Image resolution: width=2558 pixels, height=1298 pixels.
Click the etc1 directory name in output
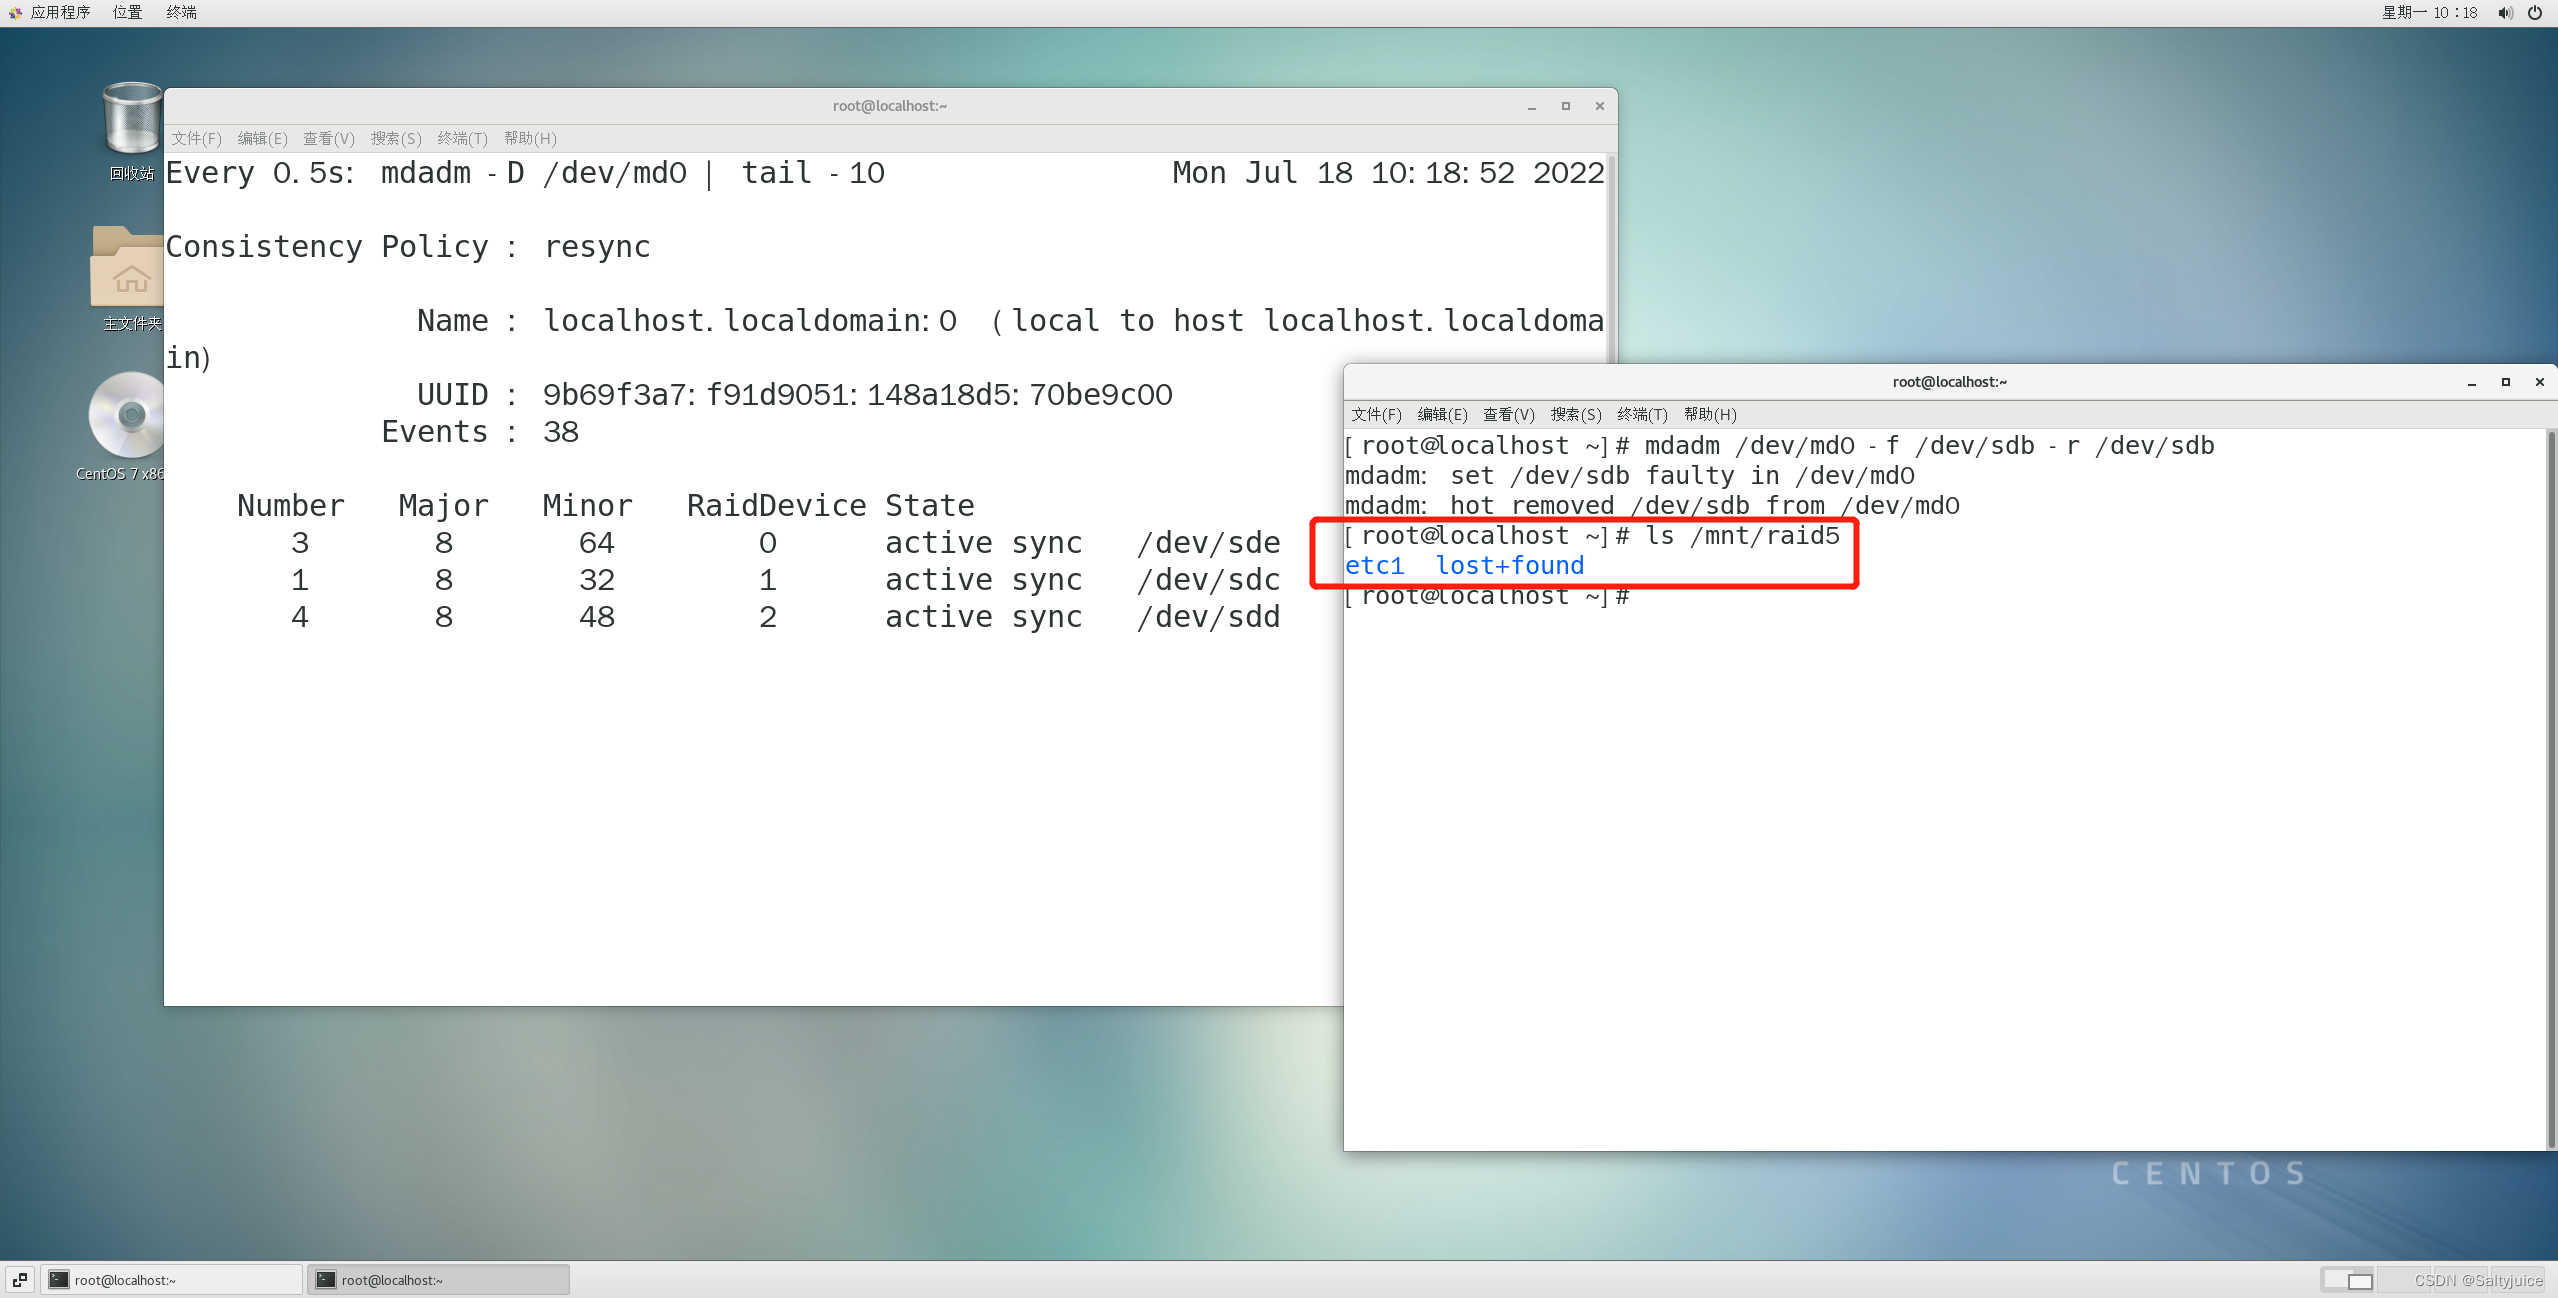tap(1374, 566)
